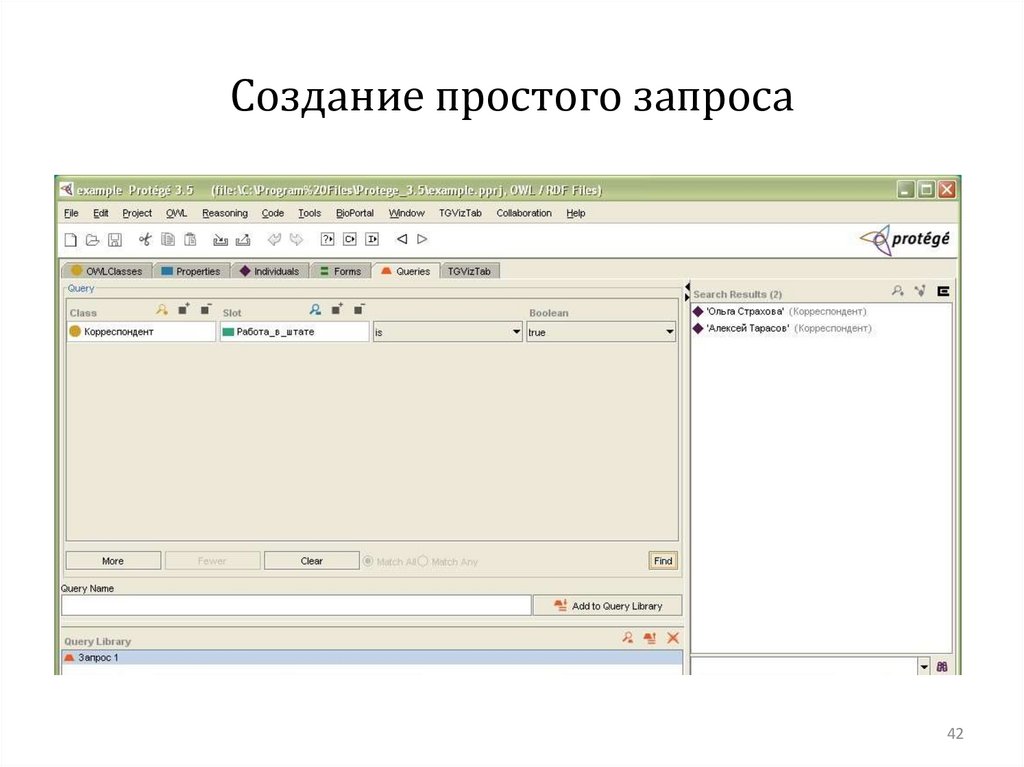Retrieve query icon in Query Library header
Image resolution: width=1024 pixels, height=767 pixels.
coord(628,638)
